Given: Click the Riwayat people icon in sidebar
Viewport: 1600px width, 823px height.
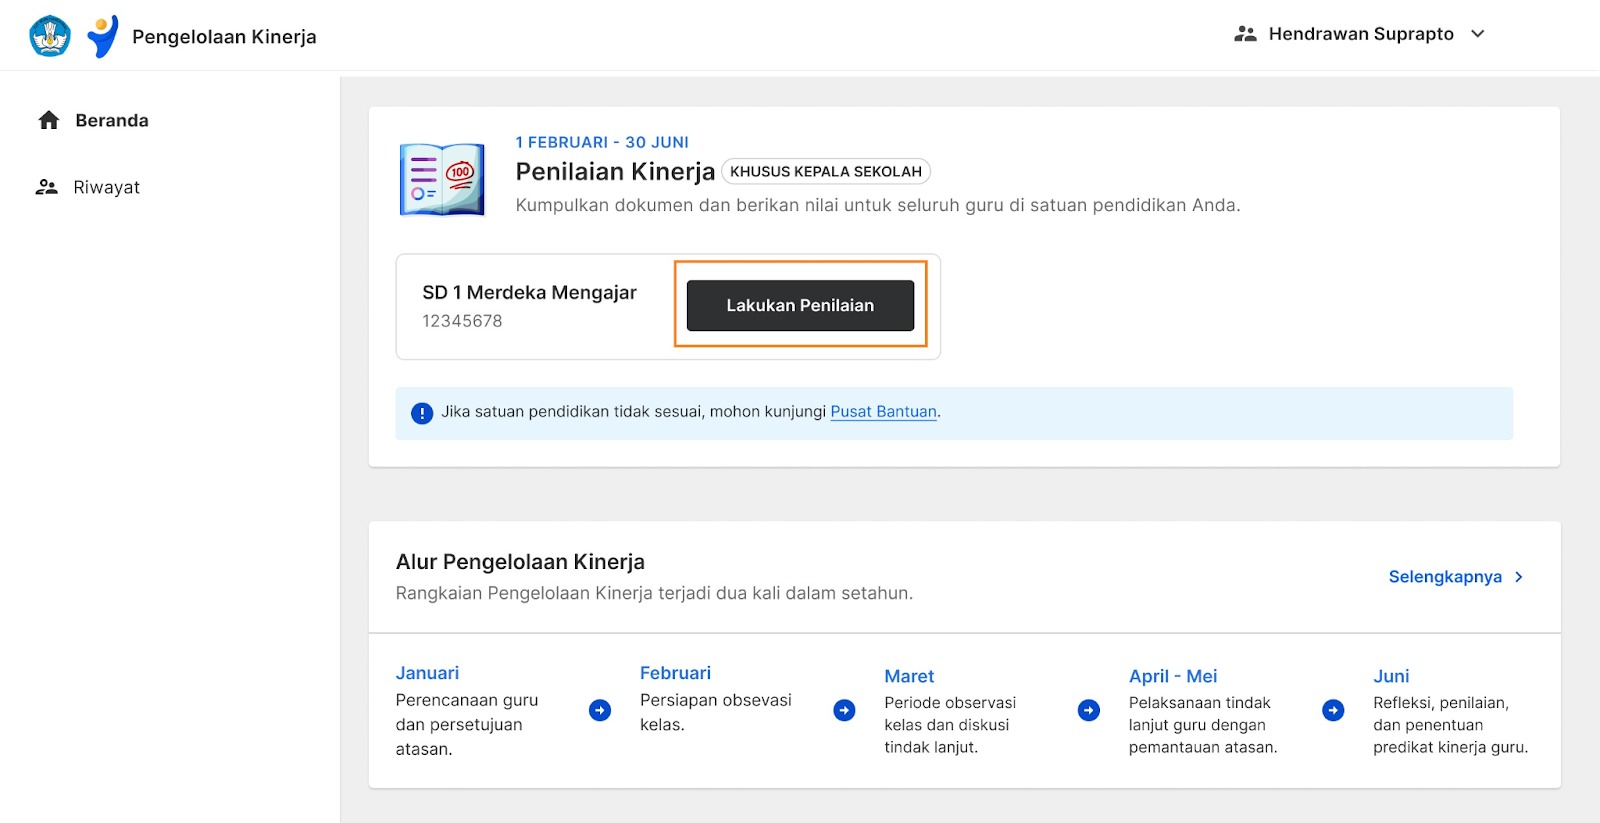Looking at the screenshot, I should tap(47, 187).
